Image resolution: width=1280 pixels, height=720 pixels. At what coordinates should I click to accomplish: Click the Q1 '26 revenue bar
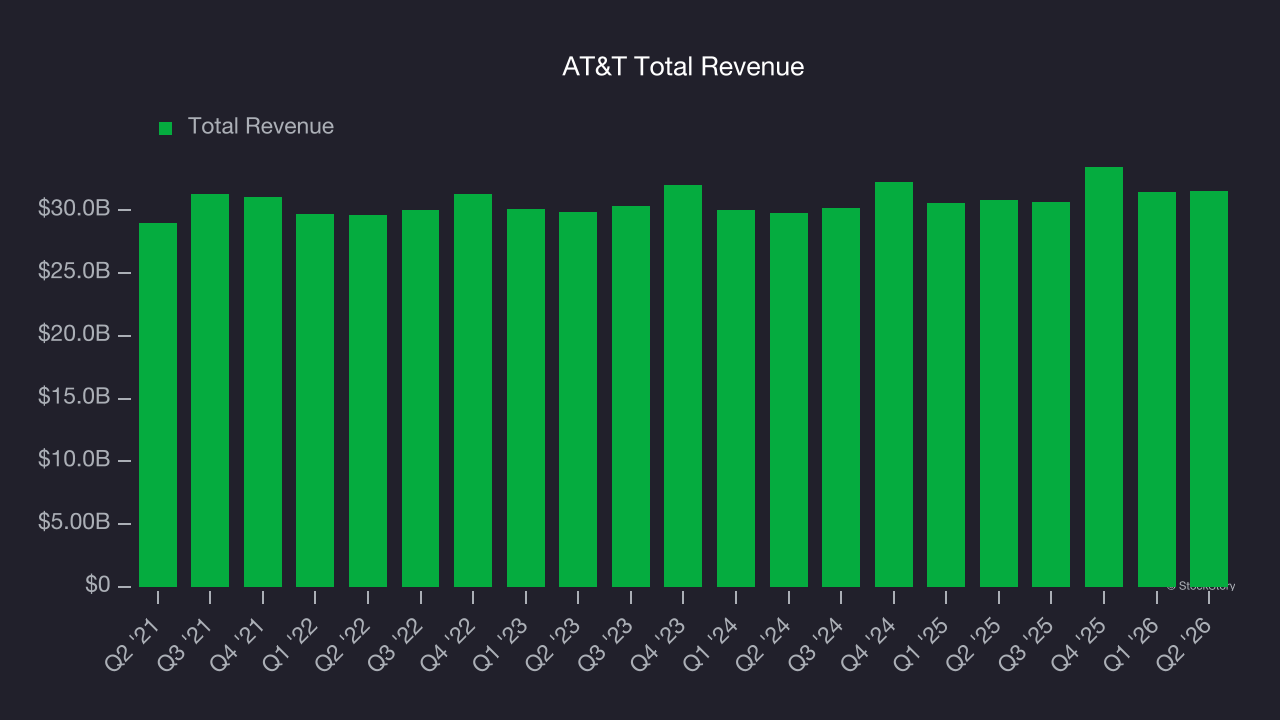pos(1157,389)
